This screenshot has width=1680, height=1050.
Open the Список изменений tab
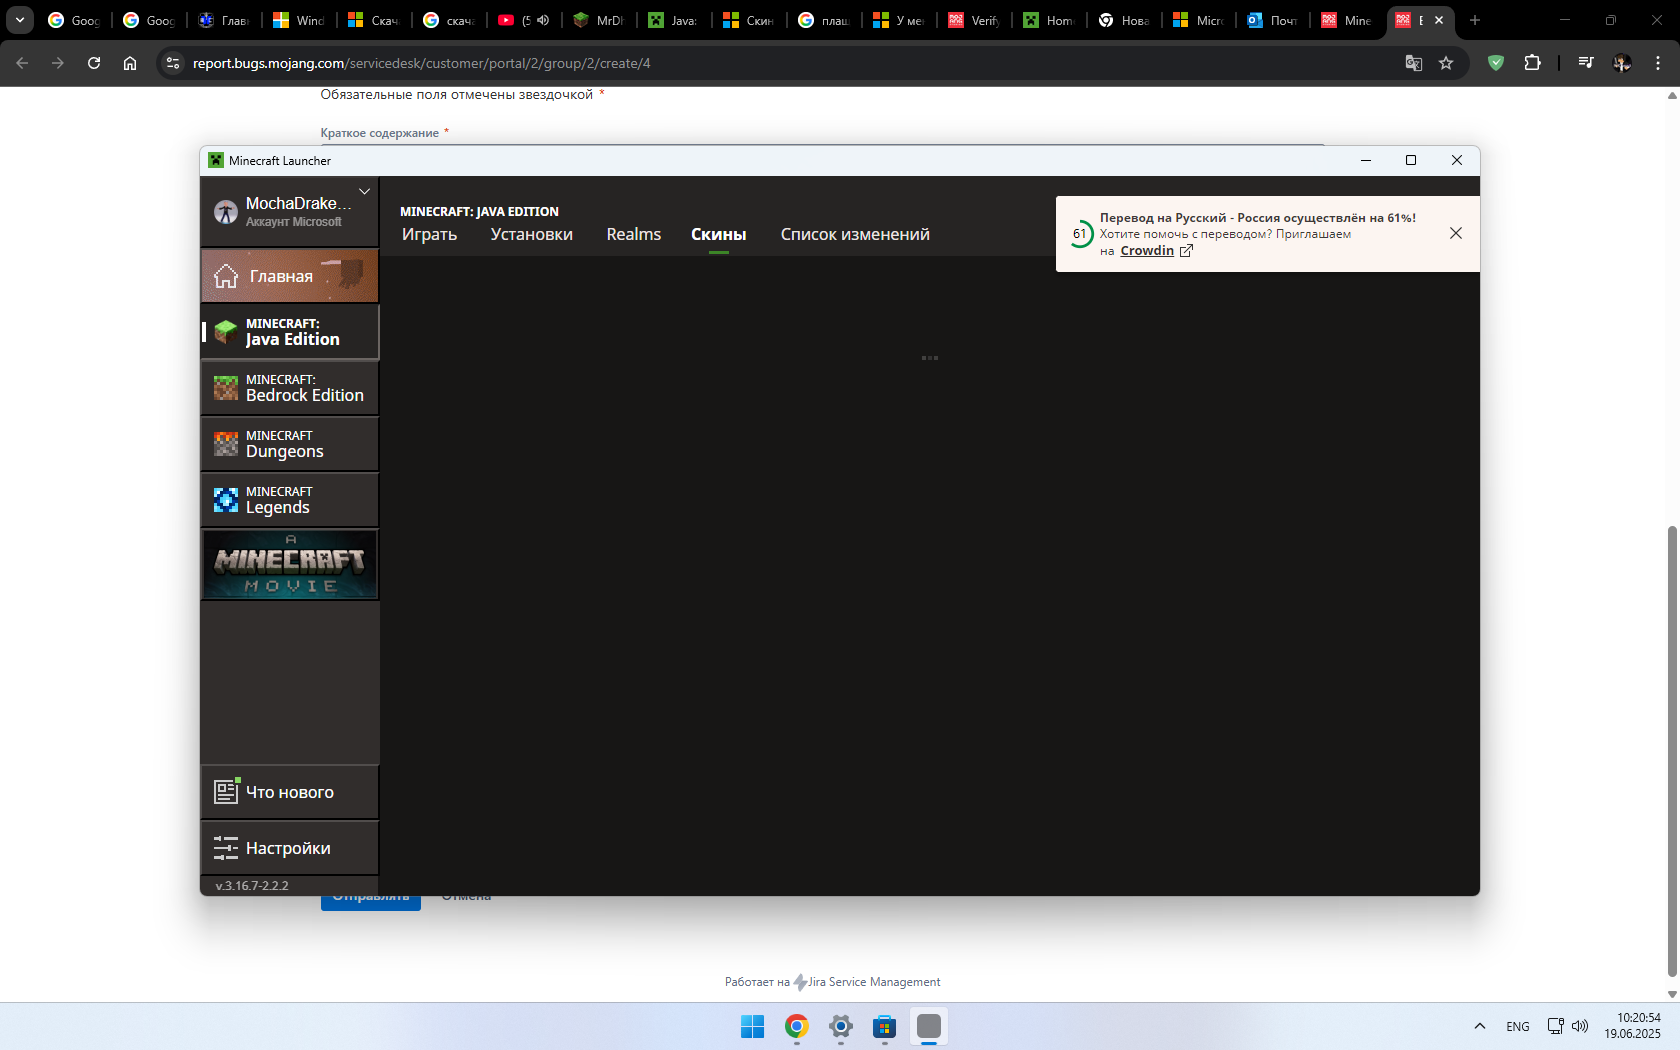[x=855, y=234]
